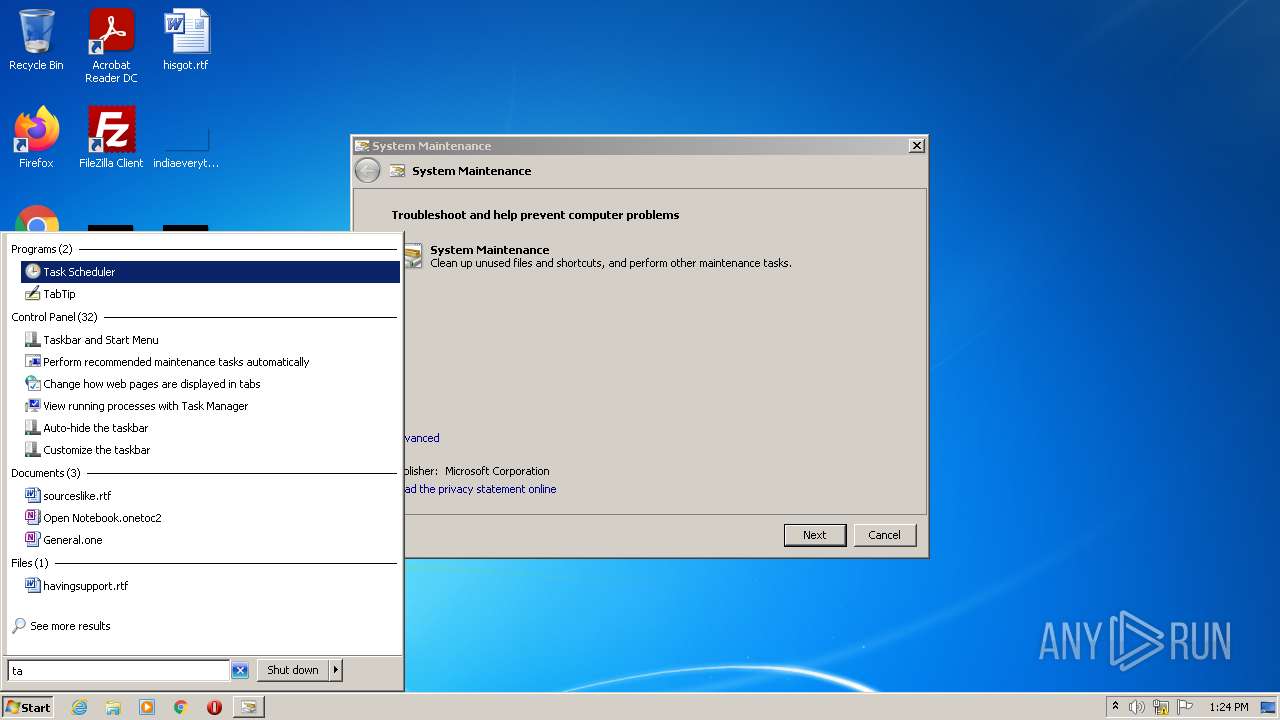Open the privacy statement online link

point(480,489)
